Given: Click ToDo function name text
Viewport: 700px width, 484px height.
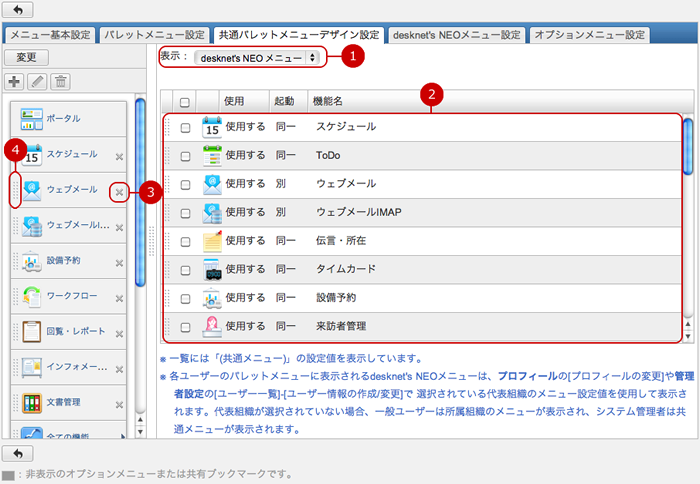Looking at the screenshot, I should 328,155.
